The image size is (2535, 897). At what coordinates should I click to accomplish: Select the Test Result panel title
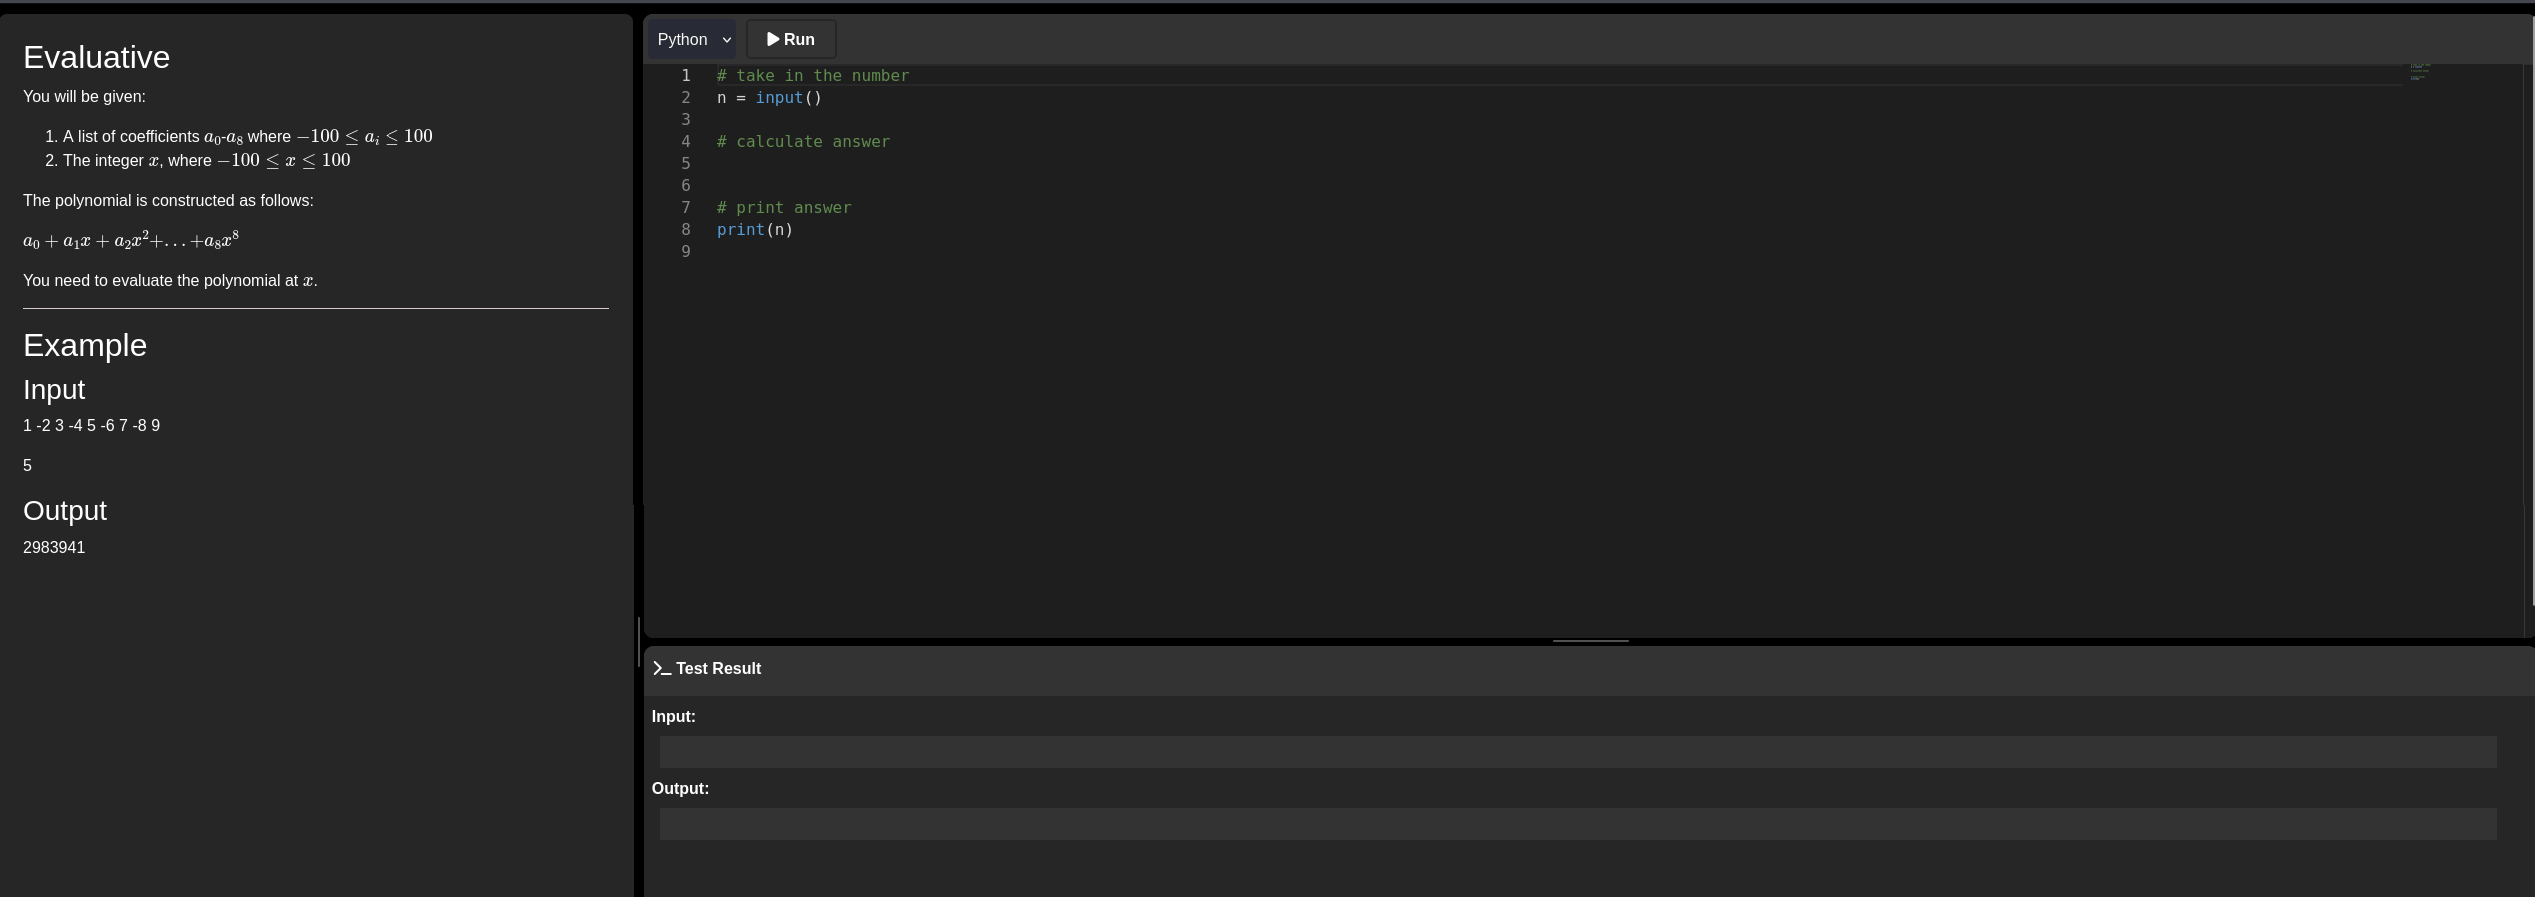[x=718, y=669]
